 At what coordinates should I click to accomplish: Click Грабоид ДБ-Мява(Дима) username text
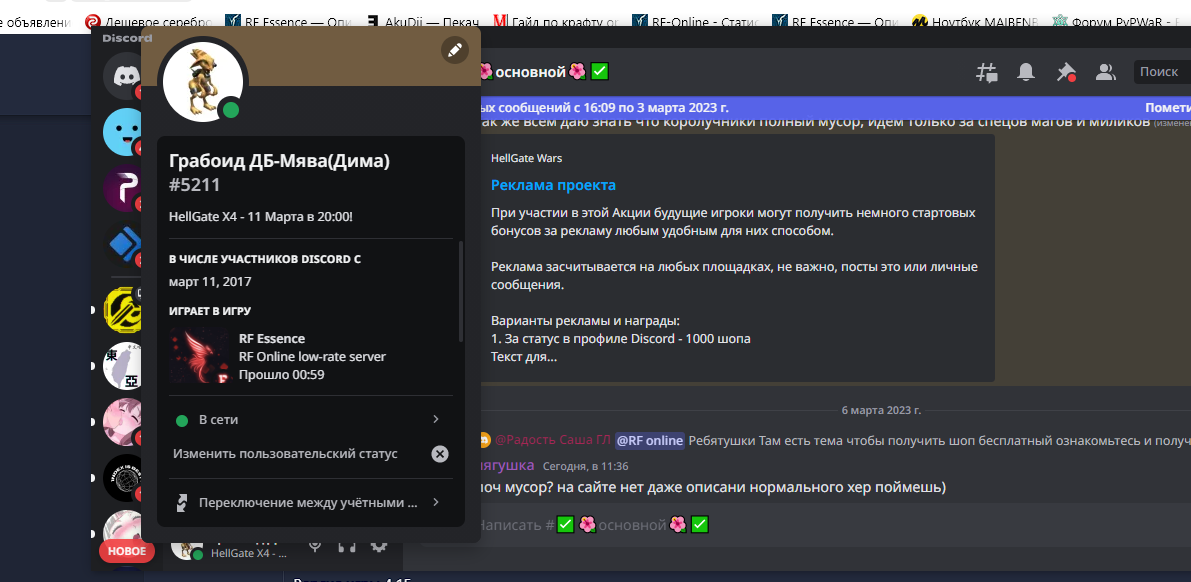[x=280, y=161]
